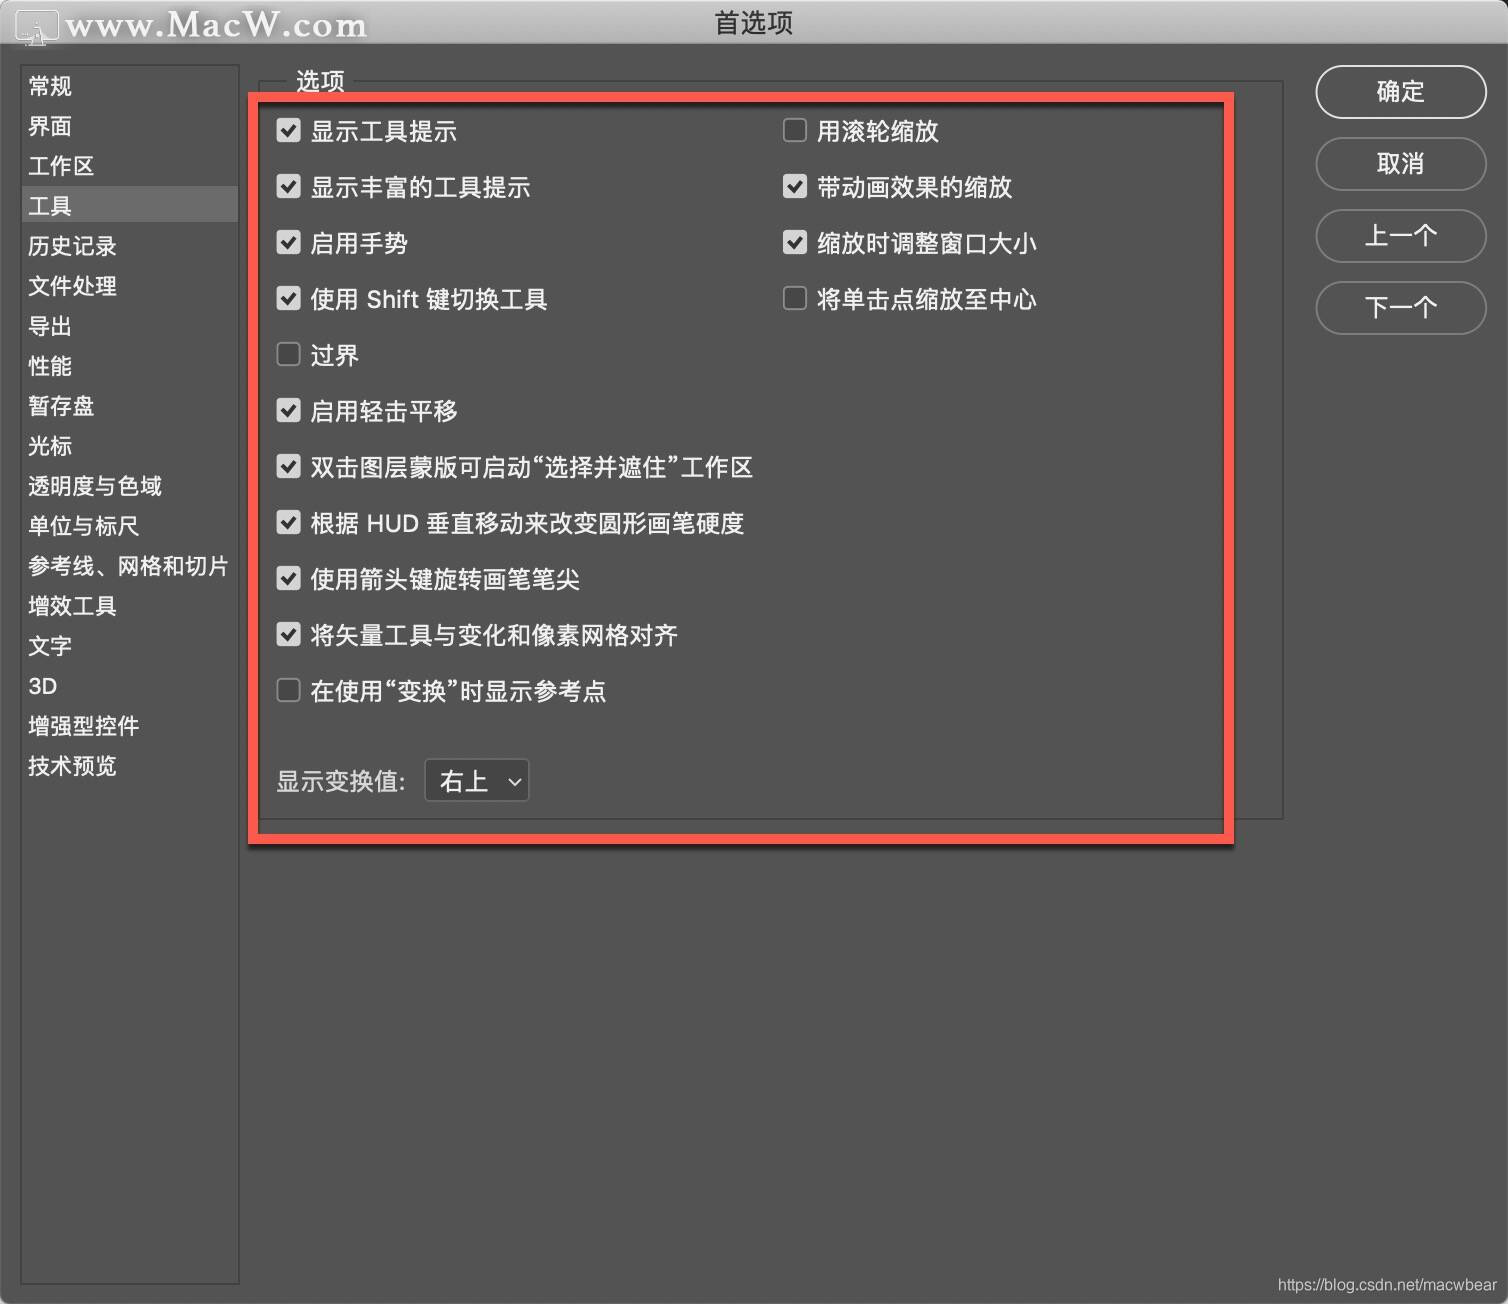Enable 将单击点缩放至中心

795,299
